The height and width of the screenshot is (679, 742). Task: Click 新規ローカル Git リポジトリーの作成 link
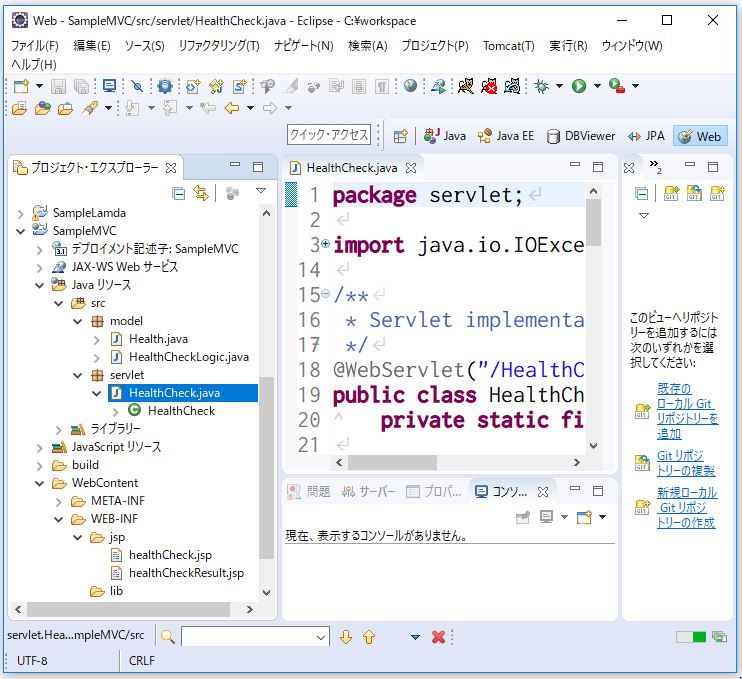pos(686,507)
